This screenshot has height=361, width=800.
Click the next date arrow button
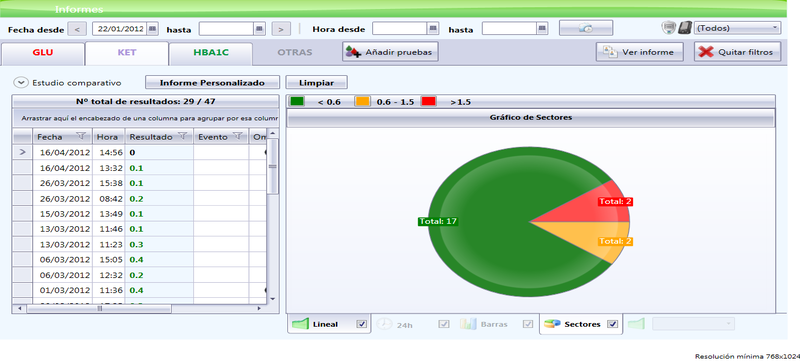coord(281,29)
